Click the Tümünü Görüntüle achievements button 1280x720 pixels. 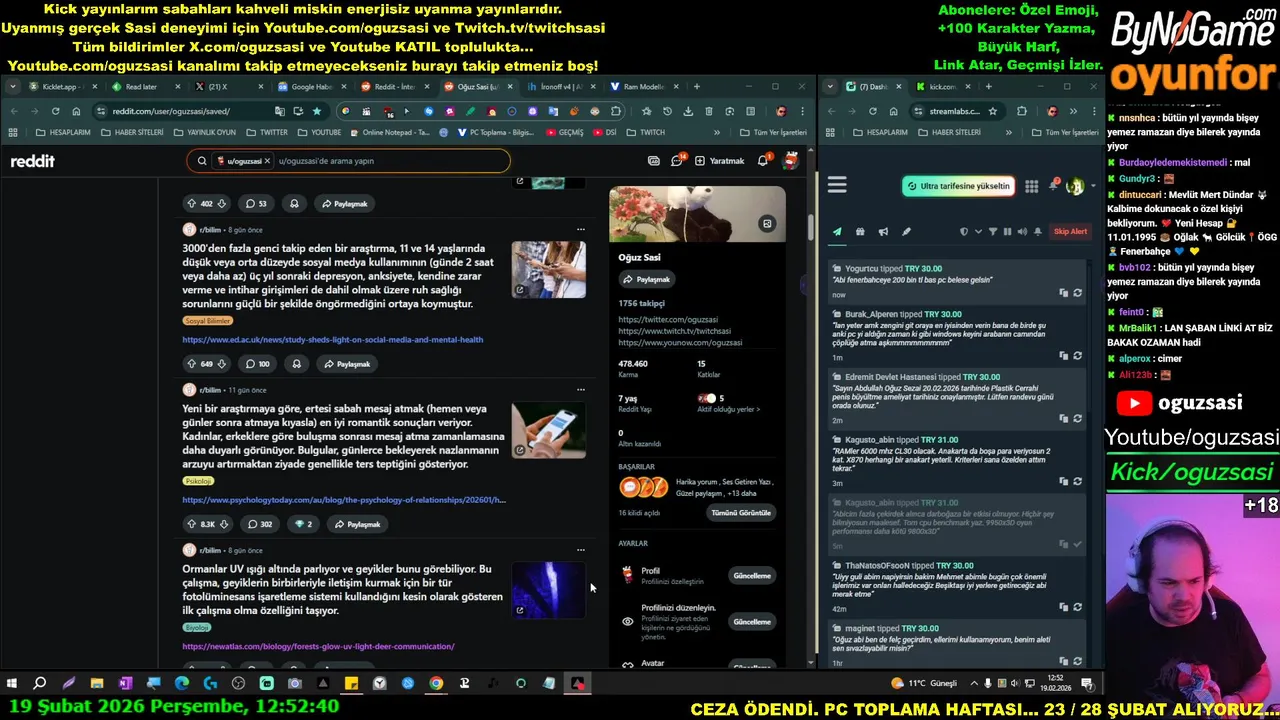[x=741, y=513]
